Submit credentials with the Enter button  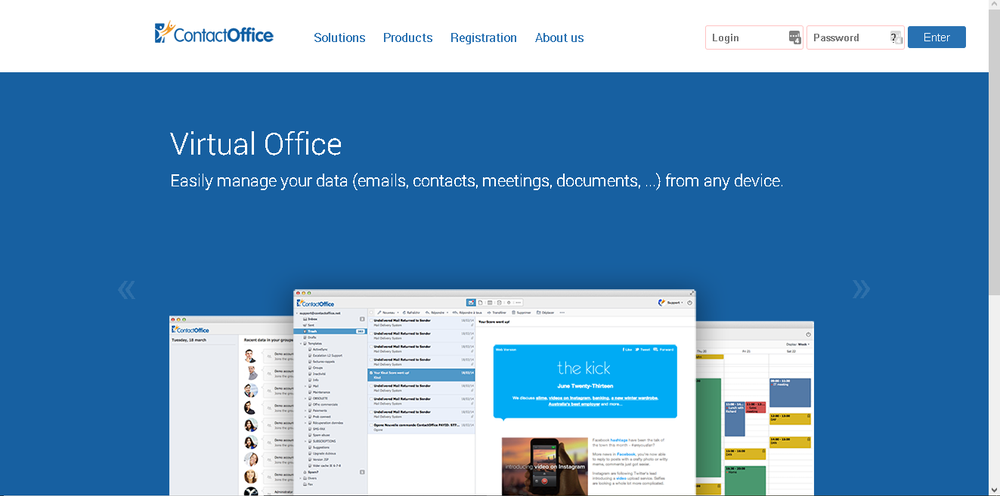coord(936,37)
